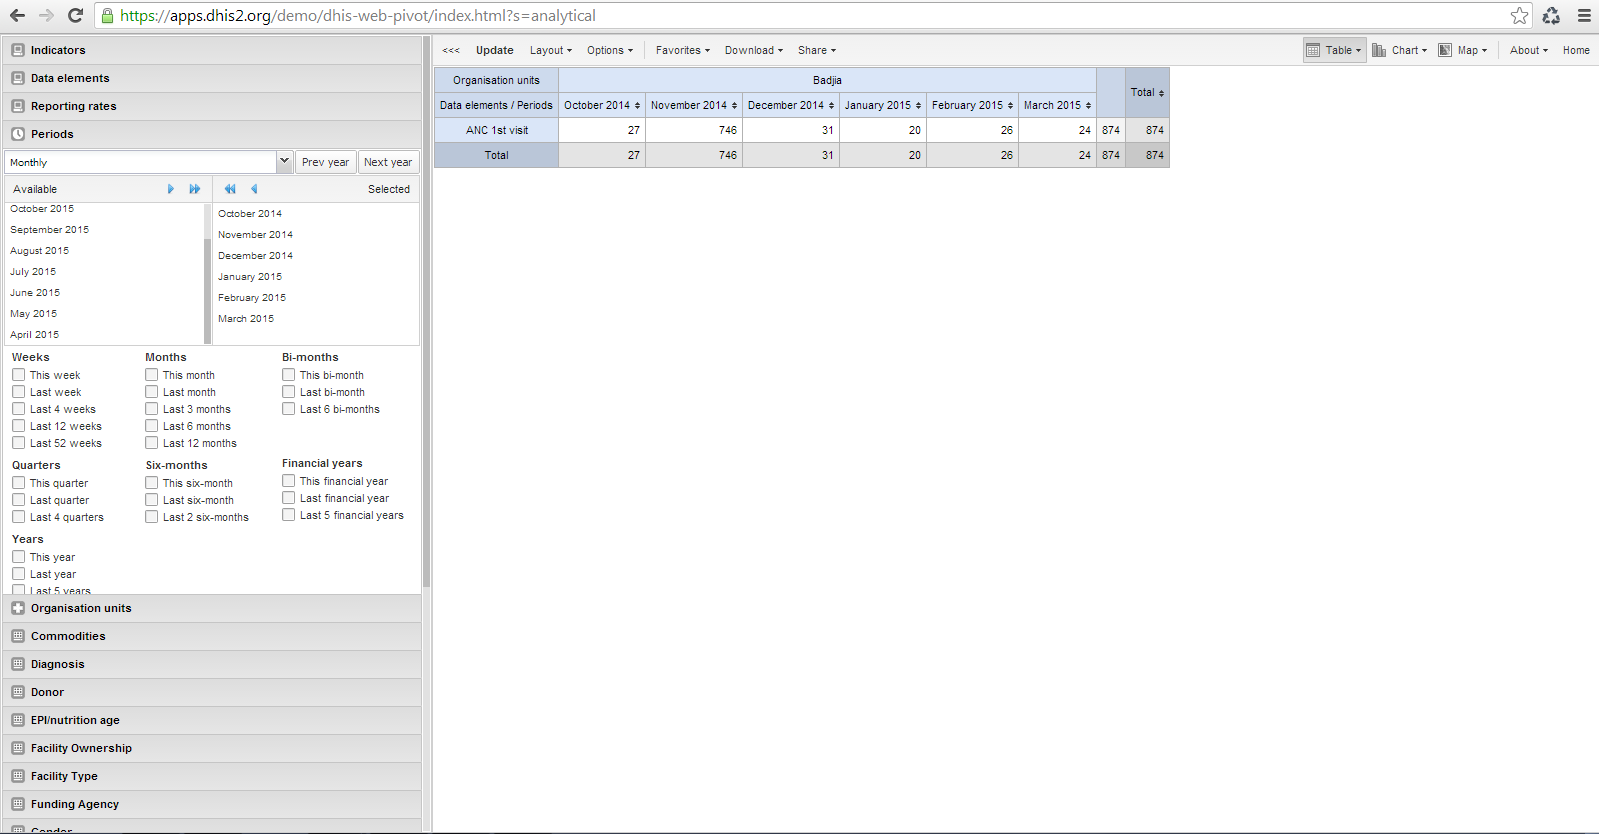Reload the page using browser refresh icon
1599x834 pixels.
(75, 15)
